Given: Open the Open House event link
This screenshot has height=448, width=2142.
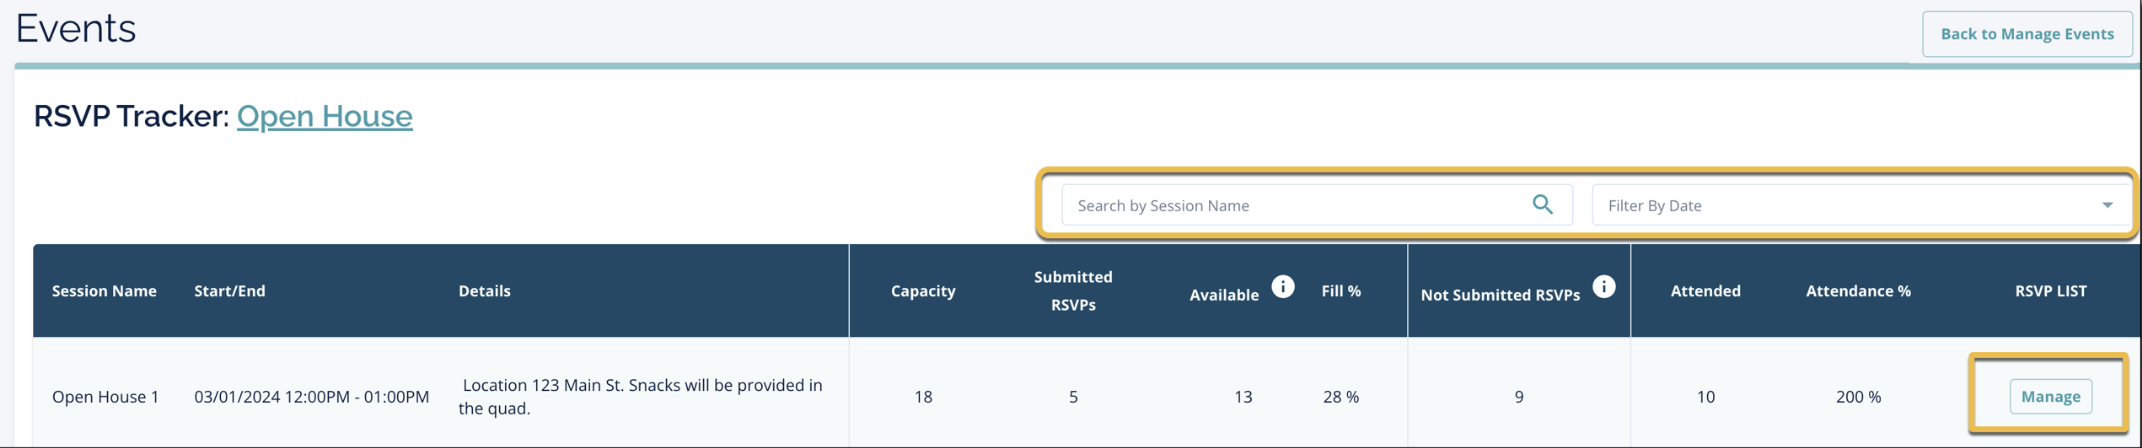Looking at the screenshot, I should 324,116.
